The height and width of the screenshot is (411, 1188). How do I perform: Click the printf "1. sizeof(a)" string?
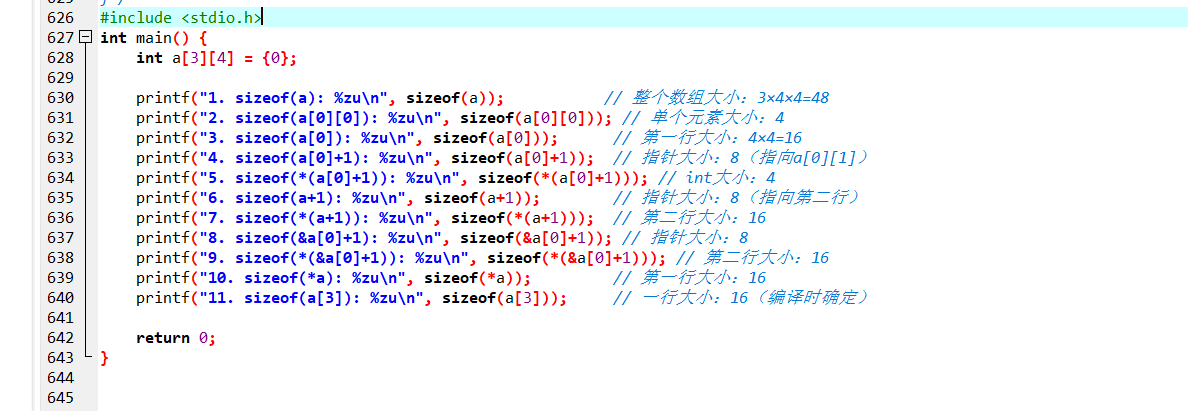click(294, 98)
